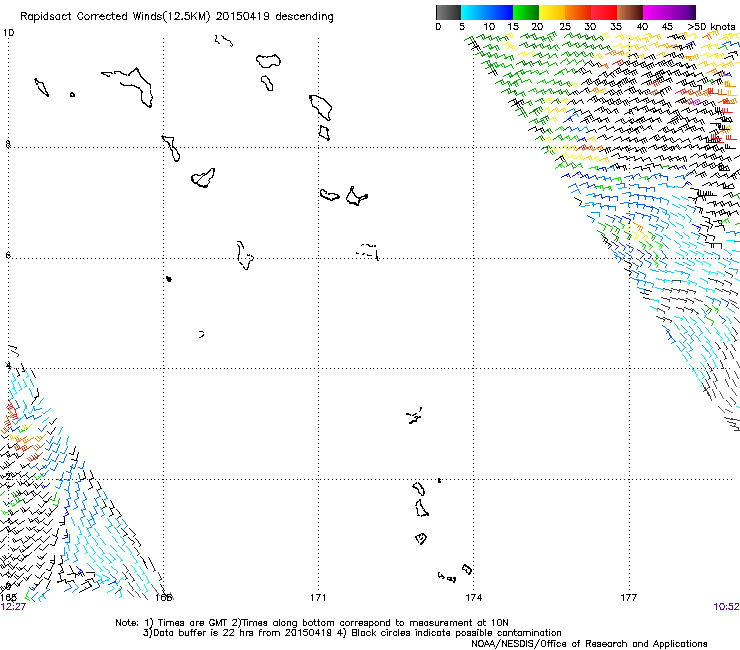Click the latitude '10' axis label at top left
Image resolution: width=740 pixels, height=650 pixels.
[x=8, y=33]
